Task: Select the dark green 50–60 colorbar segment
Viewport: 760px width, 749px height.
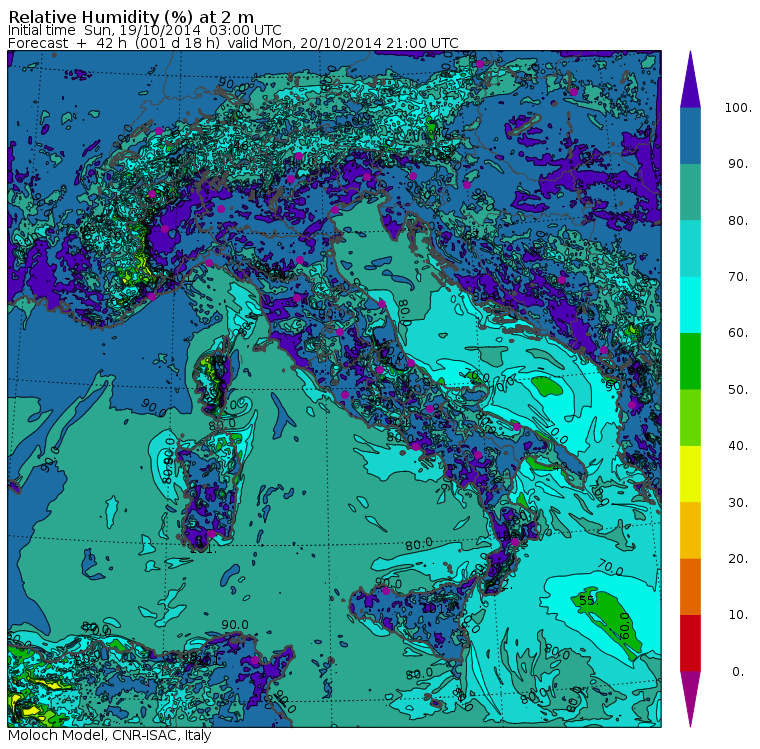Action: 690,361
